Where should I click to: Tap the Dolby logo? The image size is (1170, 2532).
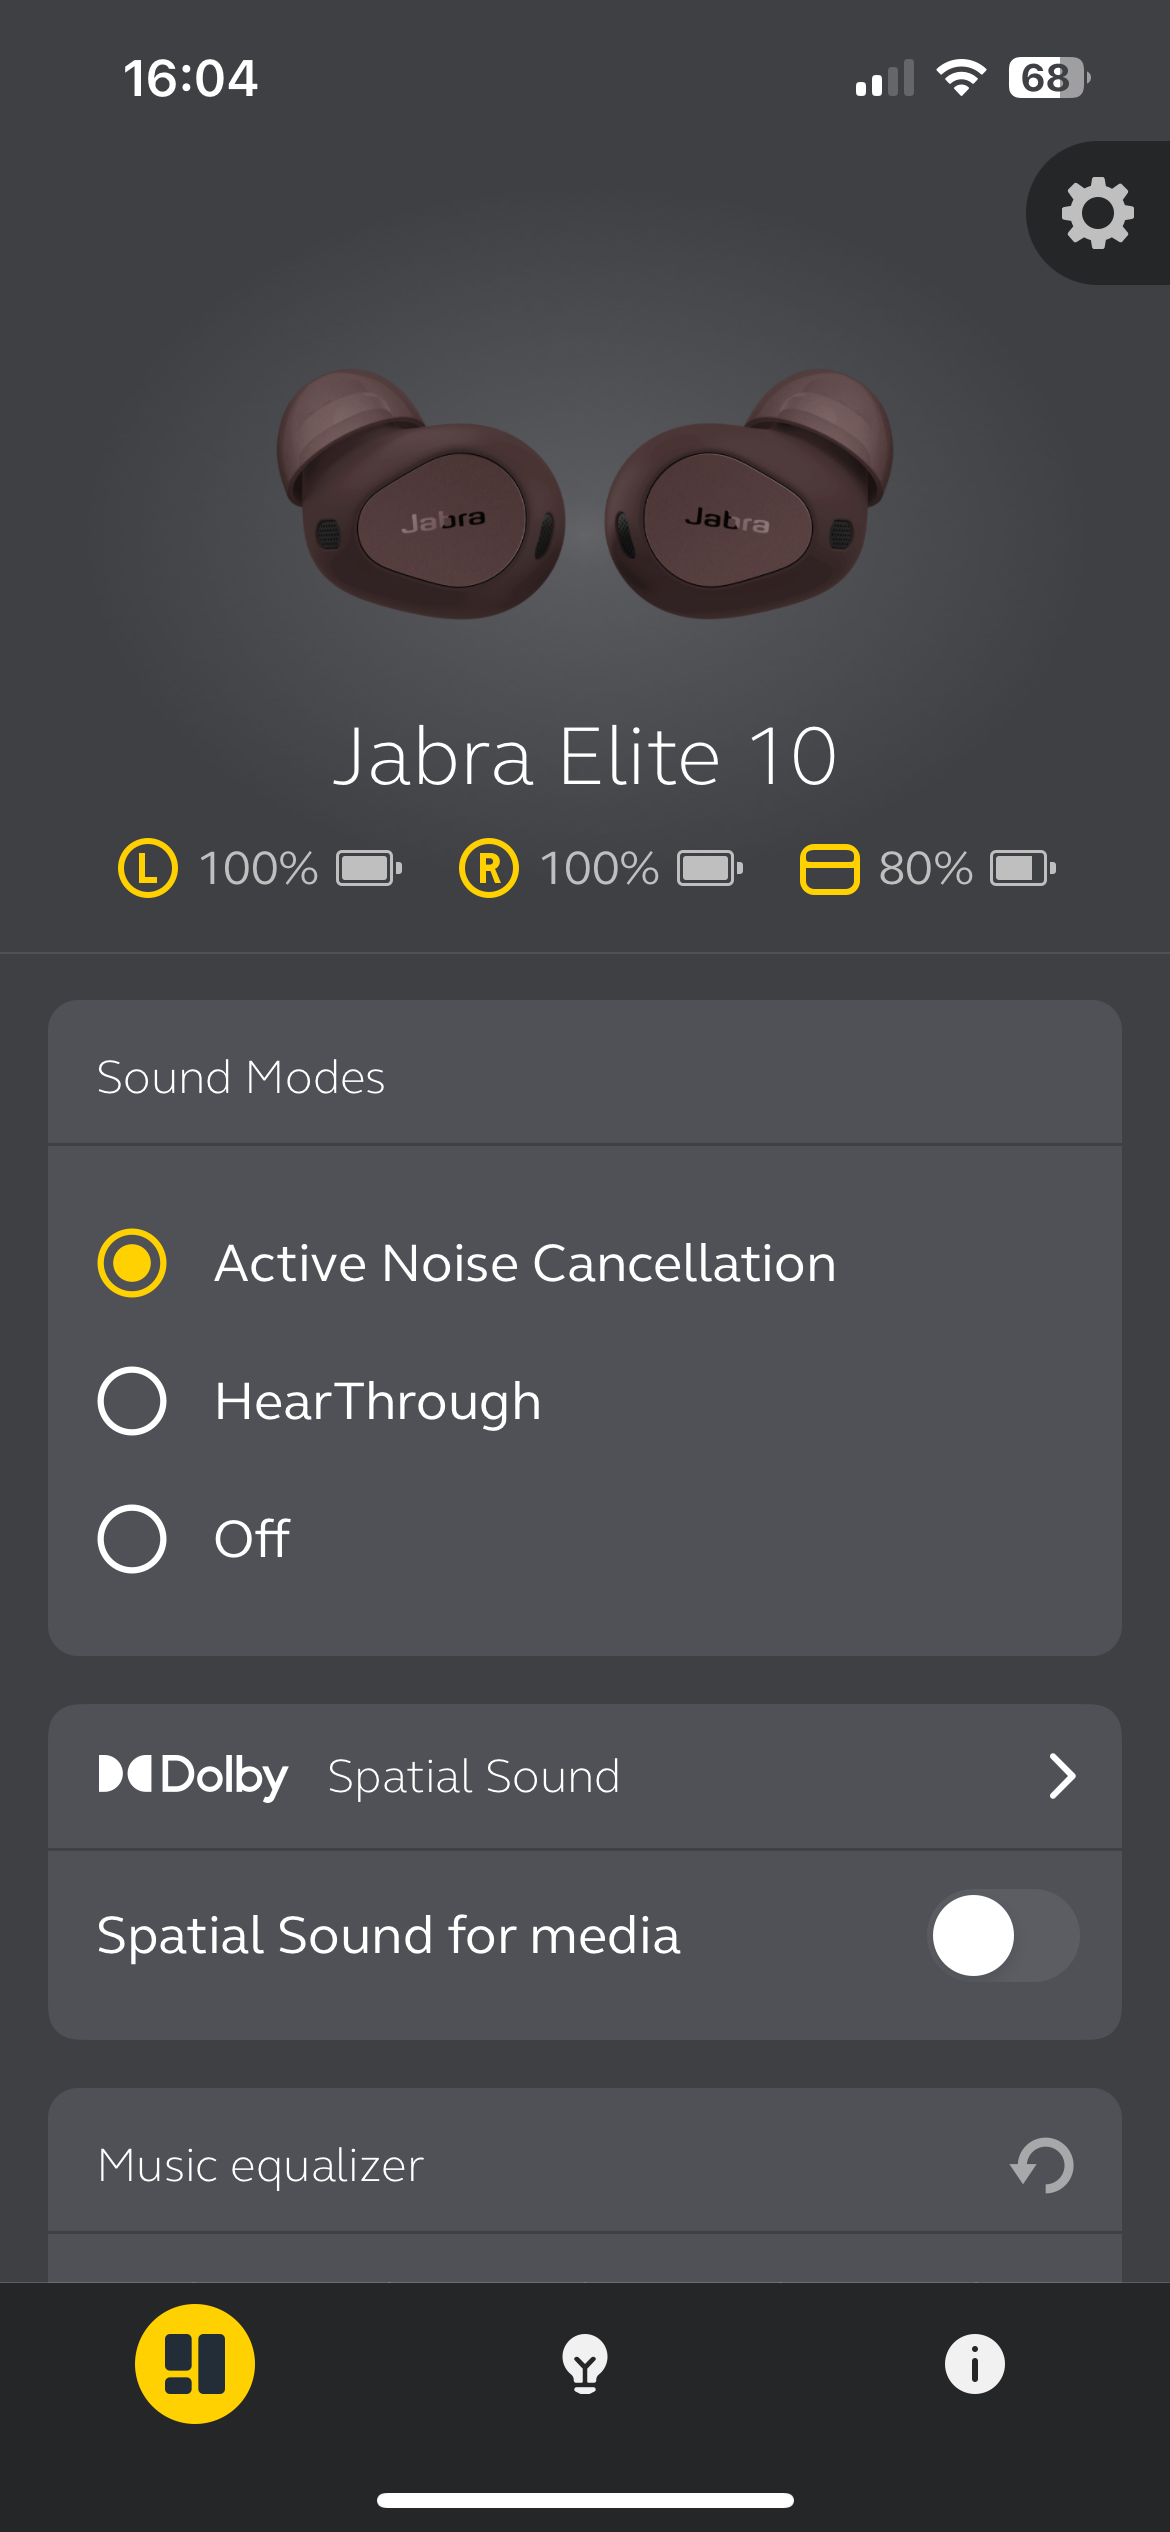193,1776
